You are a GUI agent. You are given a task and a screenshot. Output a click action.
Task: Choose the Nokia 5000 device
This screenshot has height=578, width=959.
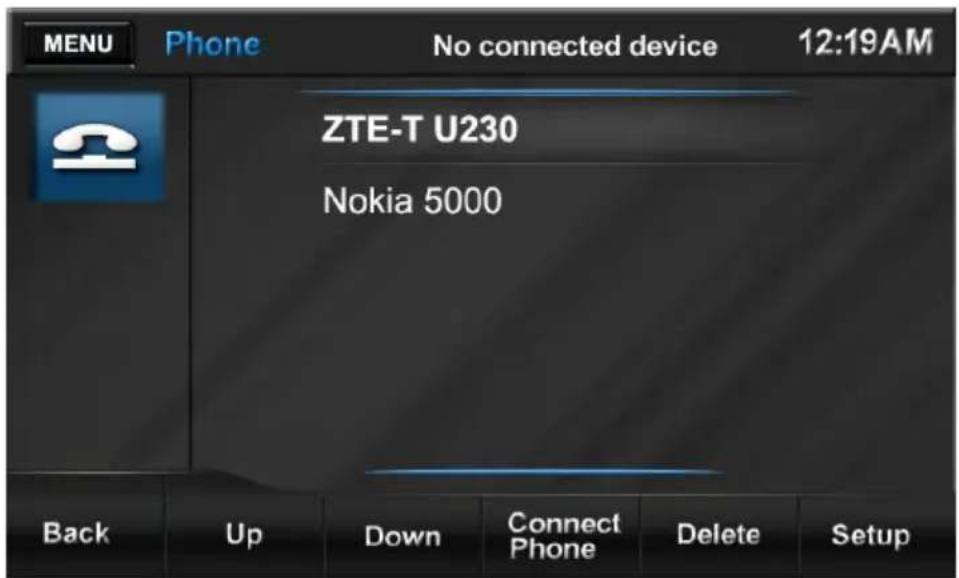(x=412, y=201)
